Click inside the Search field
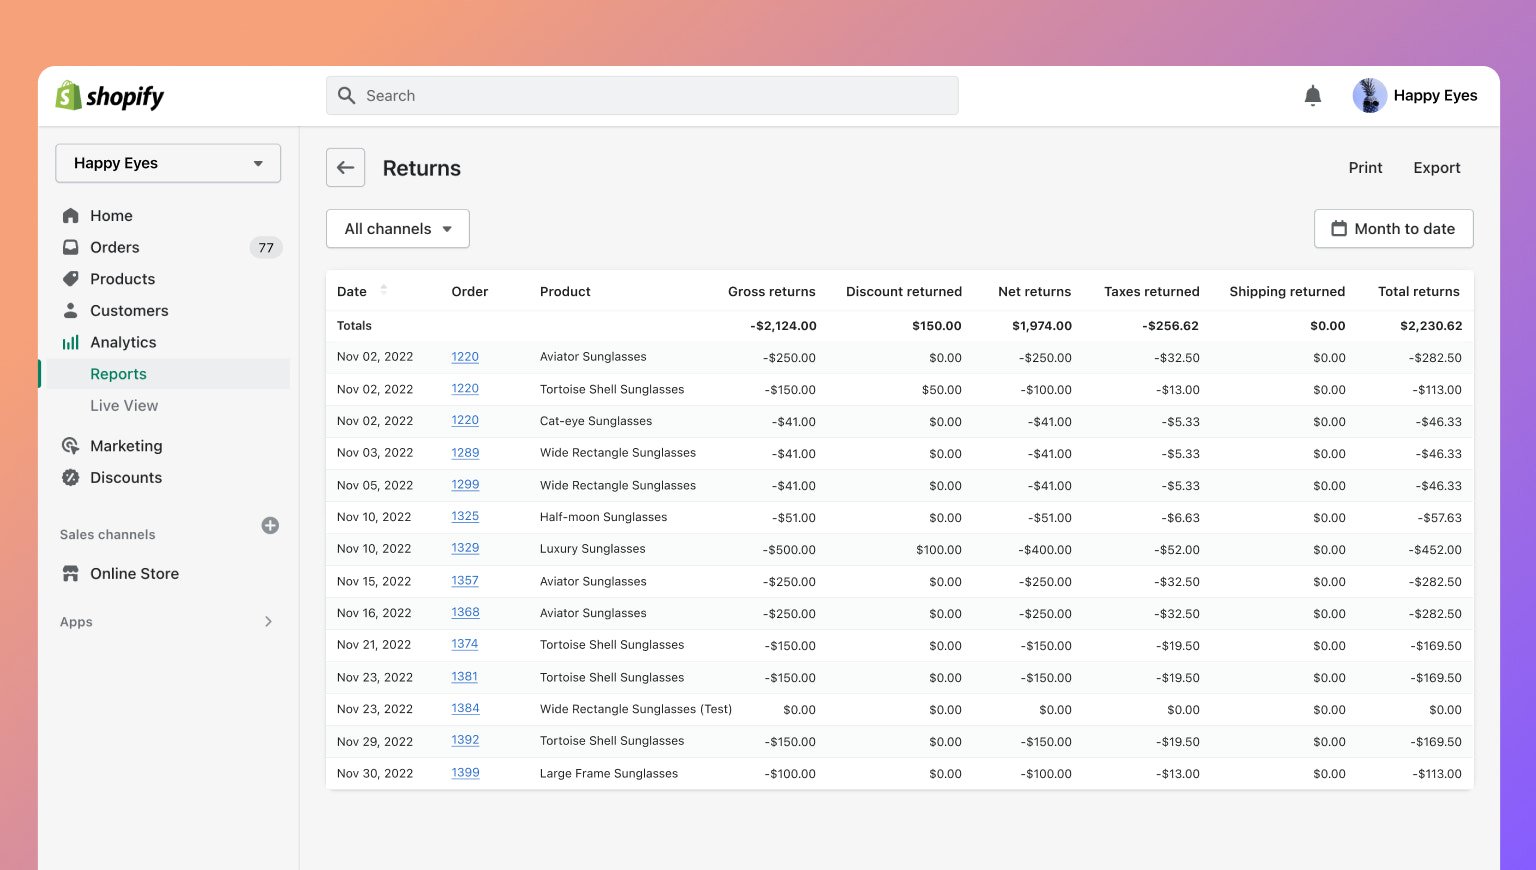The width and height of the screenshot is (1536, 870). pos(642,95)
